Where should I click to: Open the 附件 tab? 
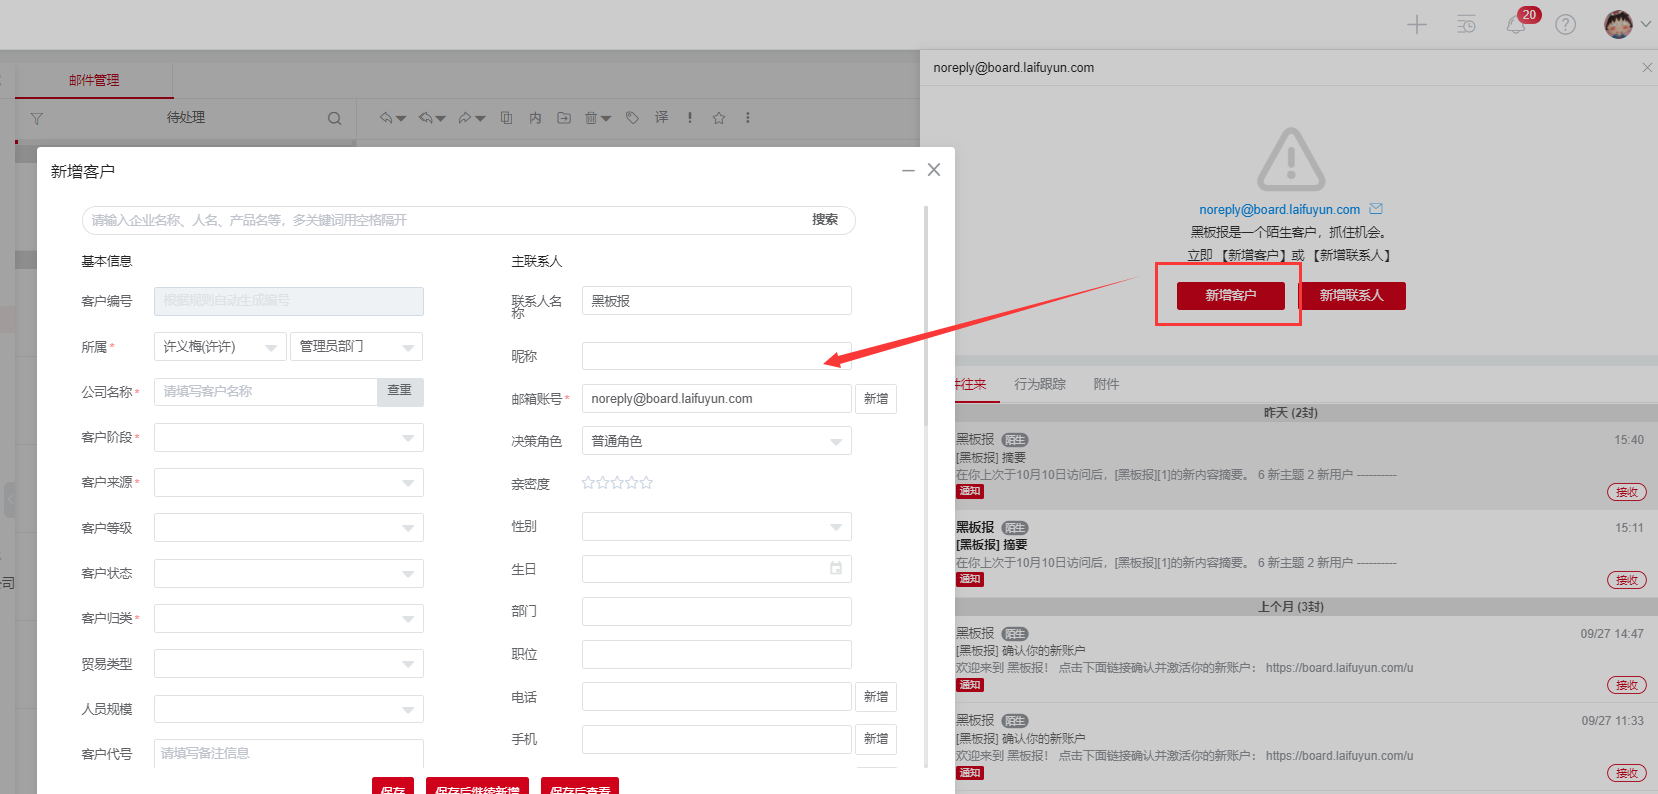click(1106, 384)
